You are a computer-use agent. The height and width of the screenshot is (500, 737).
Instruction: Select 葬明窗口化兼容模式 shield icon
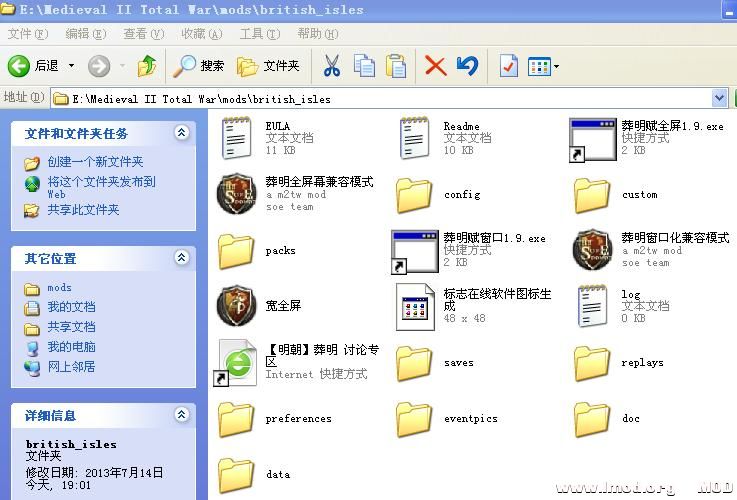tap(593, 250)
